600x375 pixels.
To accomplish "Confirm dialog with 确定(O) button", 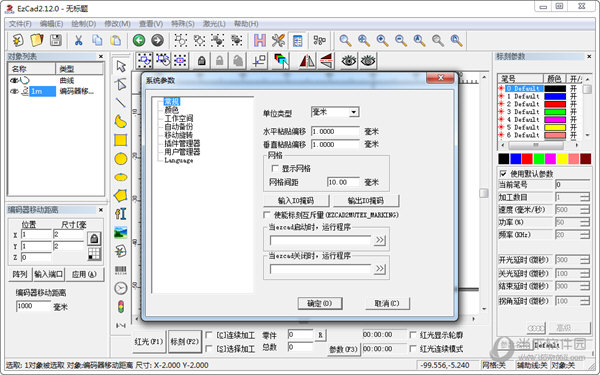I will point(320,303).
